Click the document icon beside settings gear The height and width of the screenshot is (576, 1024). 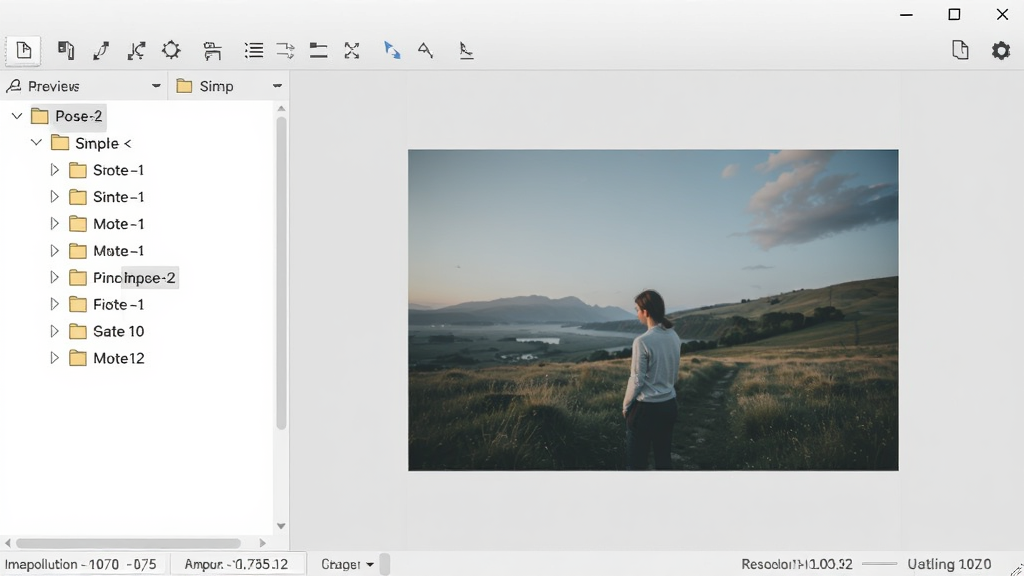point(960,50)
